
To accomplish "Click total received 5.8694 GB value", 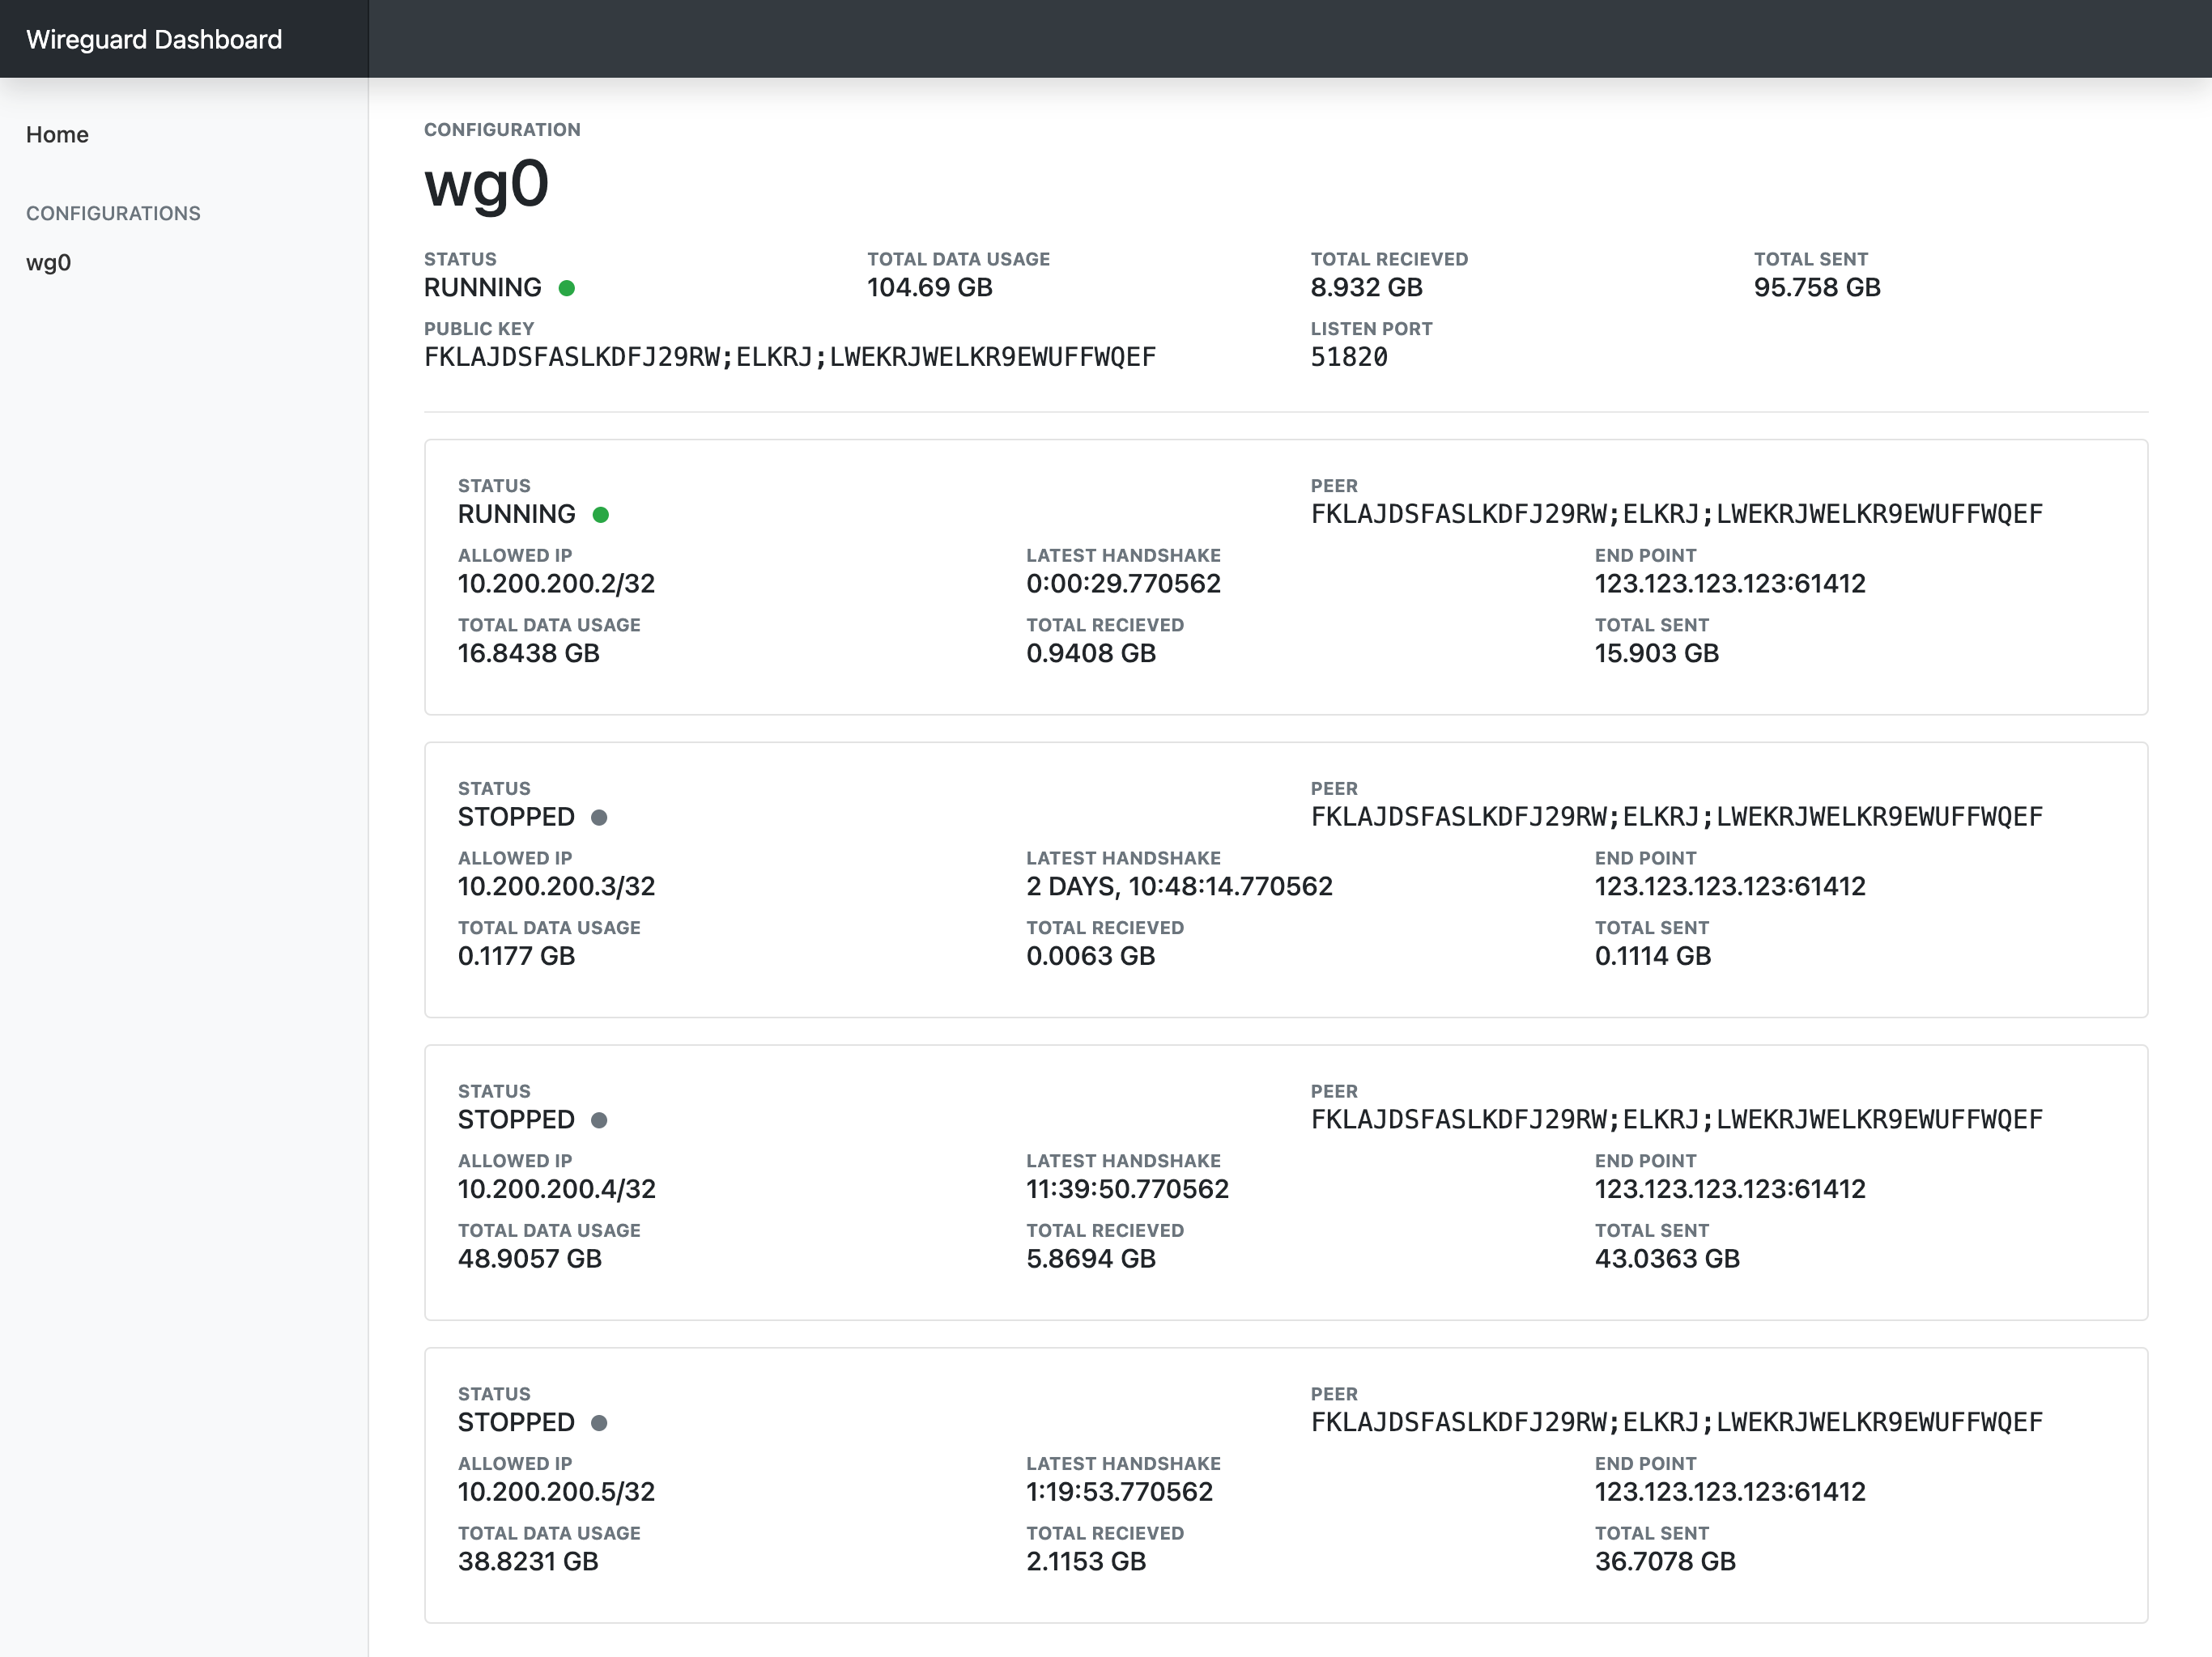I will [1090, 1259].
